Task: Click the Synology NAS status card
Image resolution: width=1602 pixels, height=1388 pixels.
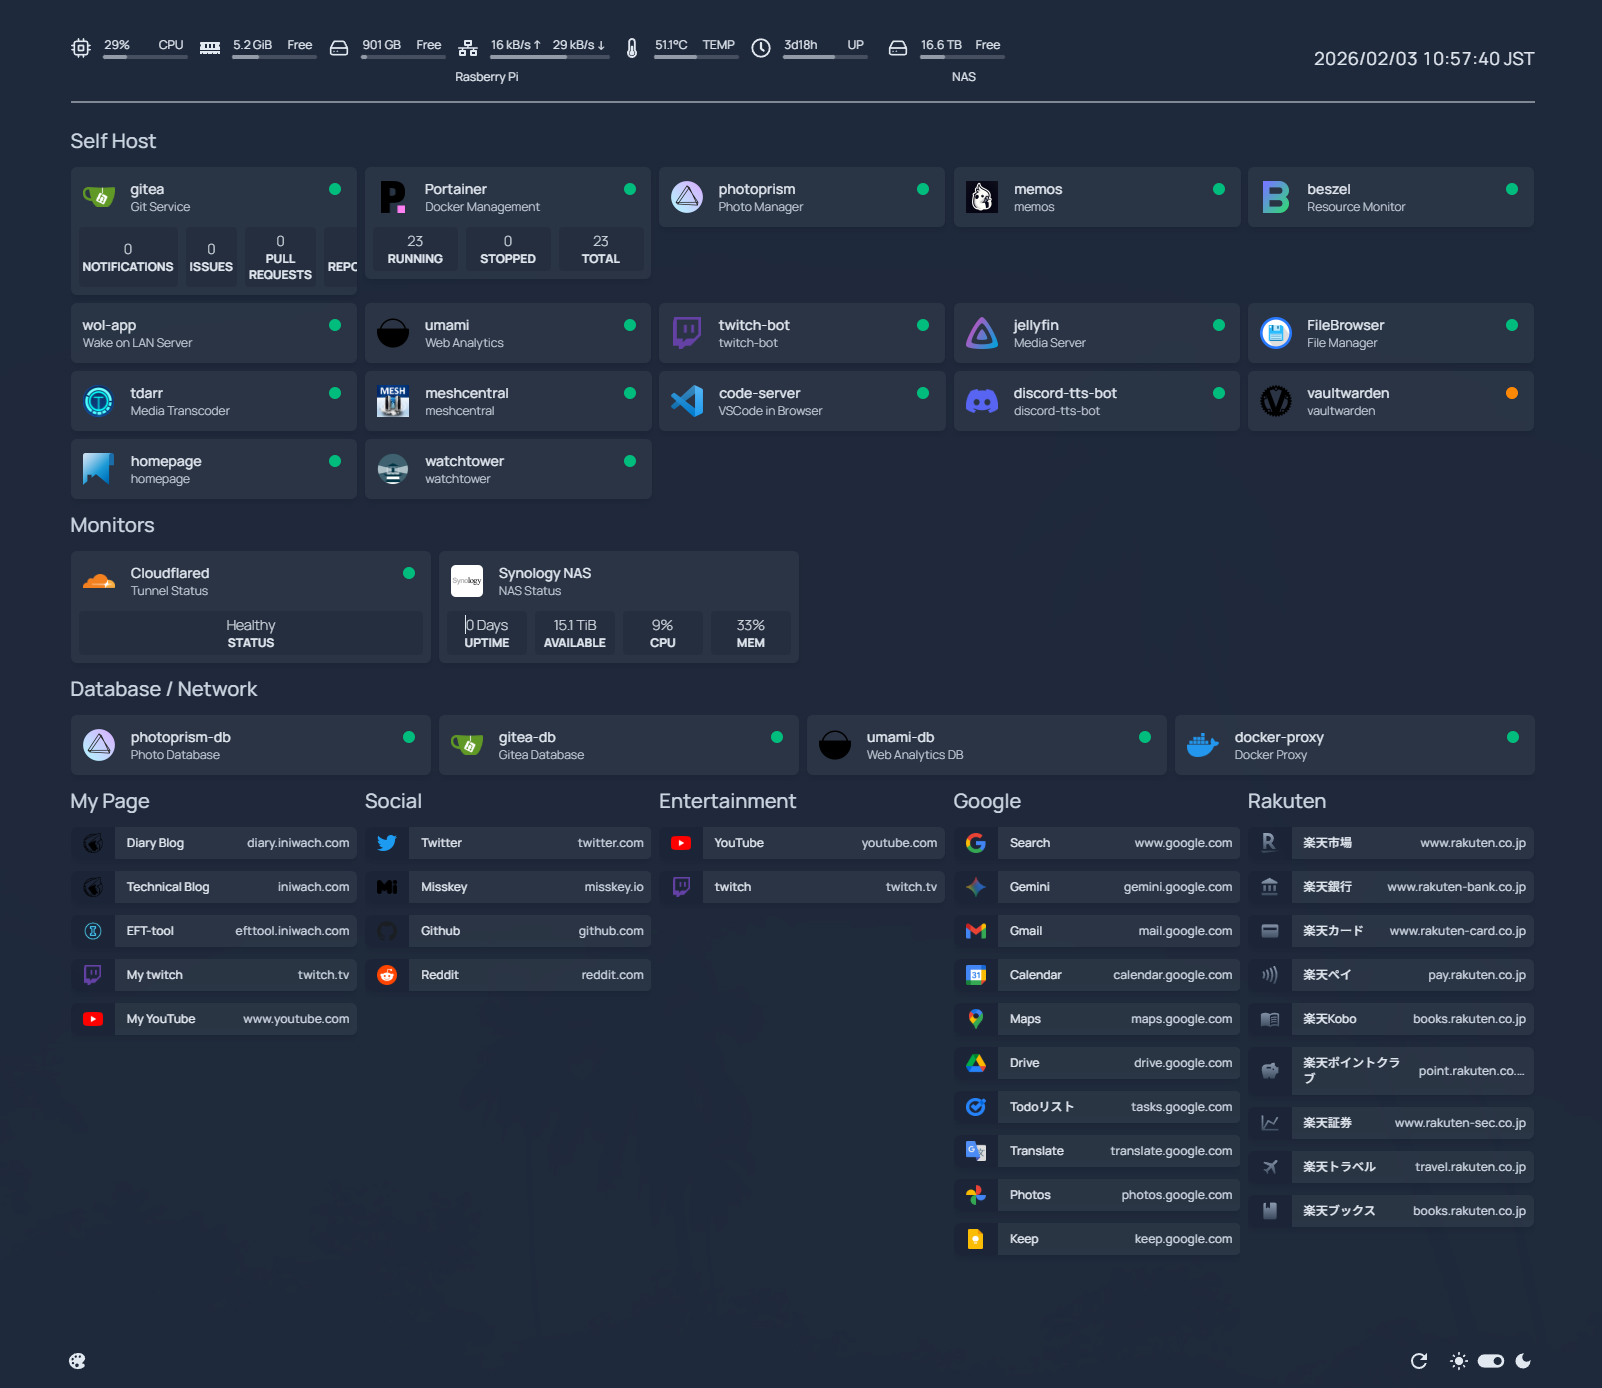Action: (x=618, y=582)
